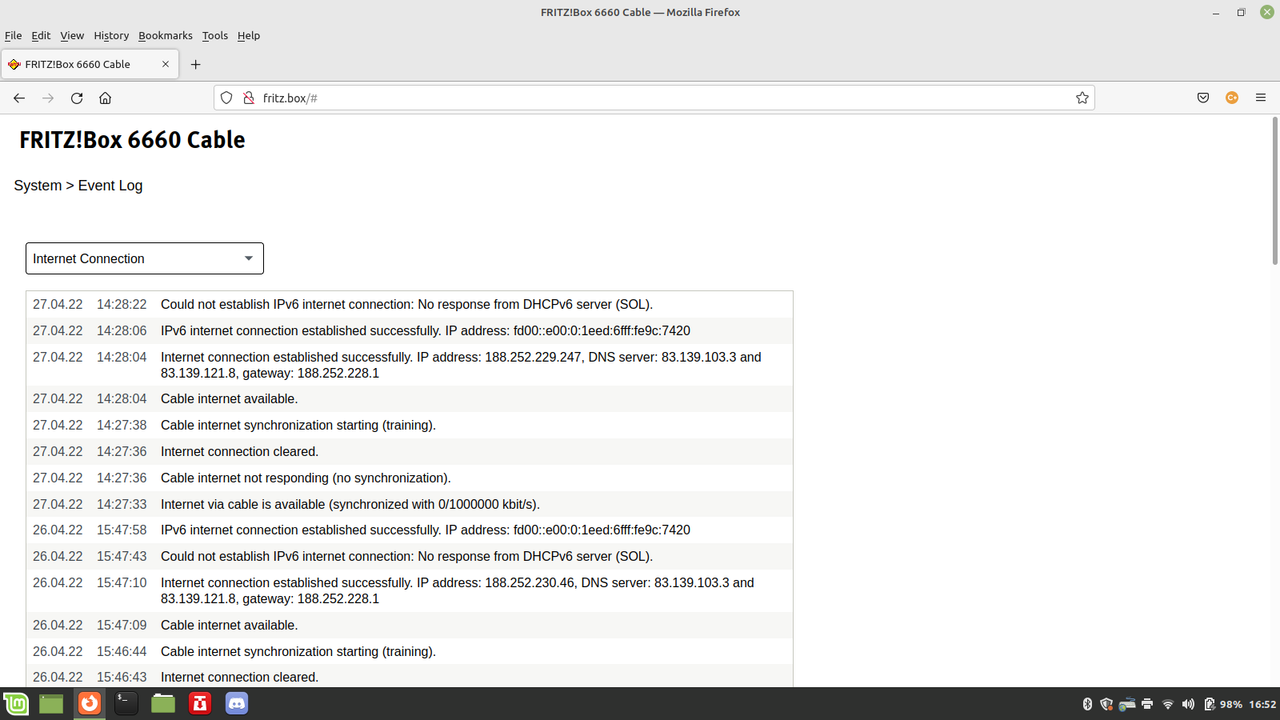The width and height of the screenshot is (1280, 720).
Task: Open the 16:52 clock calendar
Action: [1262, 704]
